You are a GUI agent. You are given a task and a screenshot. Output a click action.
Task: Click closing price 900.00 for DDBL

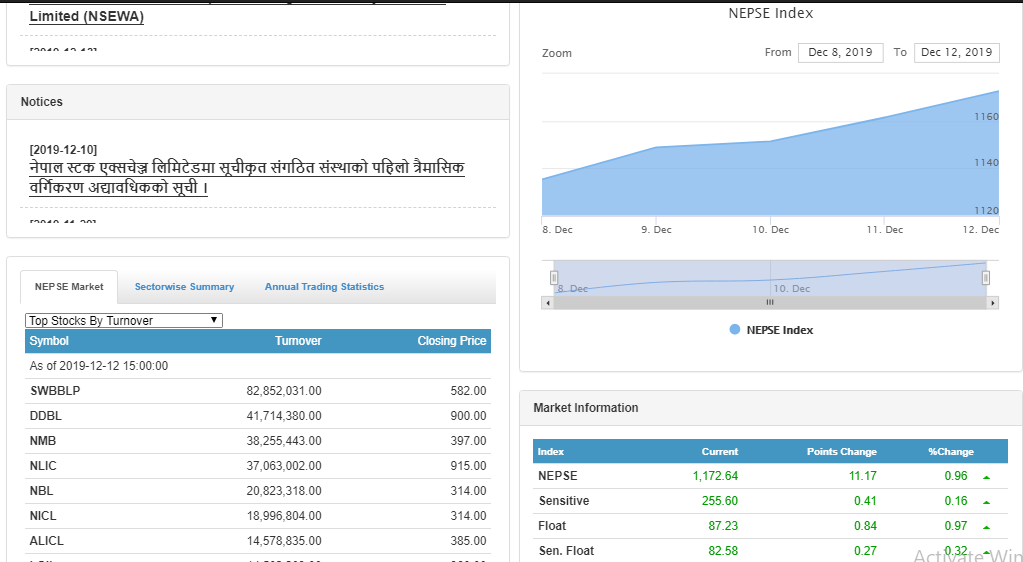click(x=468, y=416)
